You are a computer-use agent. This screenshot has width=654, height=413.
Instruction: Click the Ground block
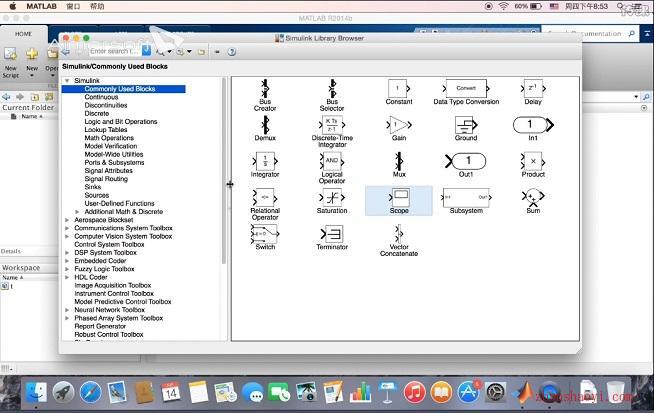pos(466,128)
